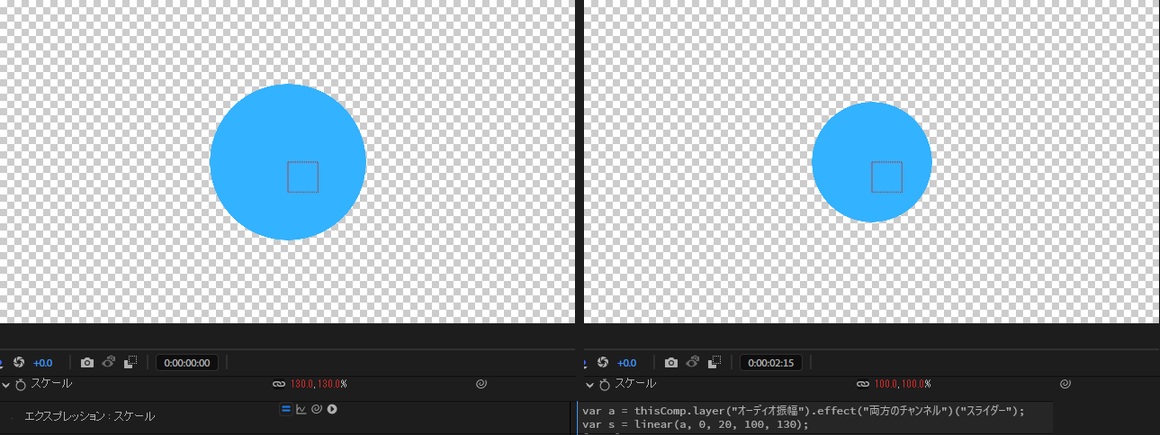Click the expression pick whip icon
1160x435 pixels.
click(x=317, y=409)
